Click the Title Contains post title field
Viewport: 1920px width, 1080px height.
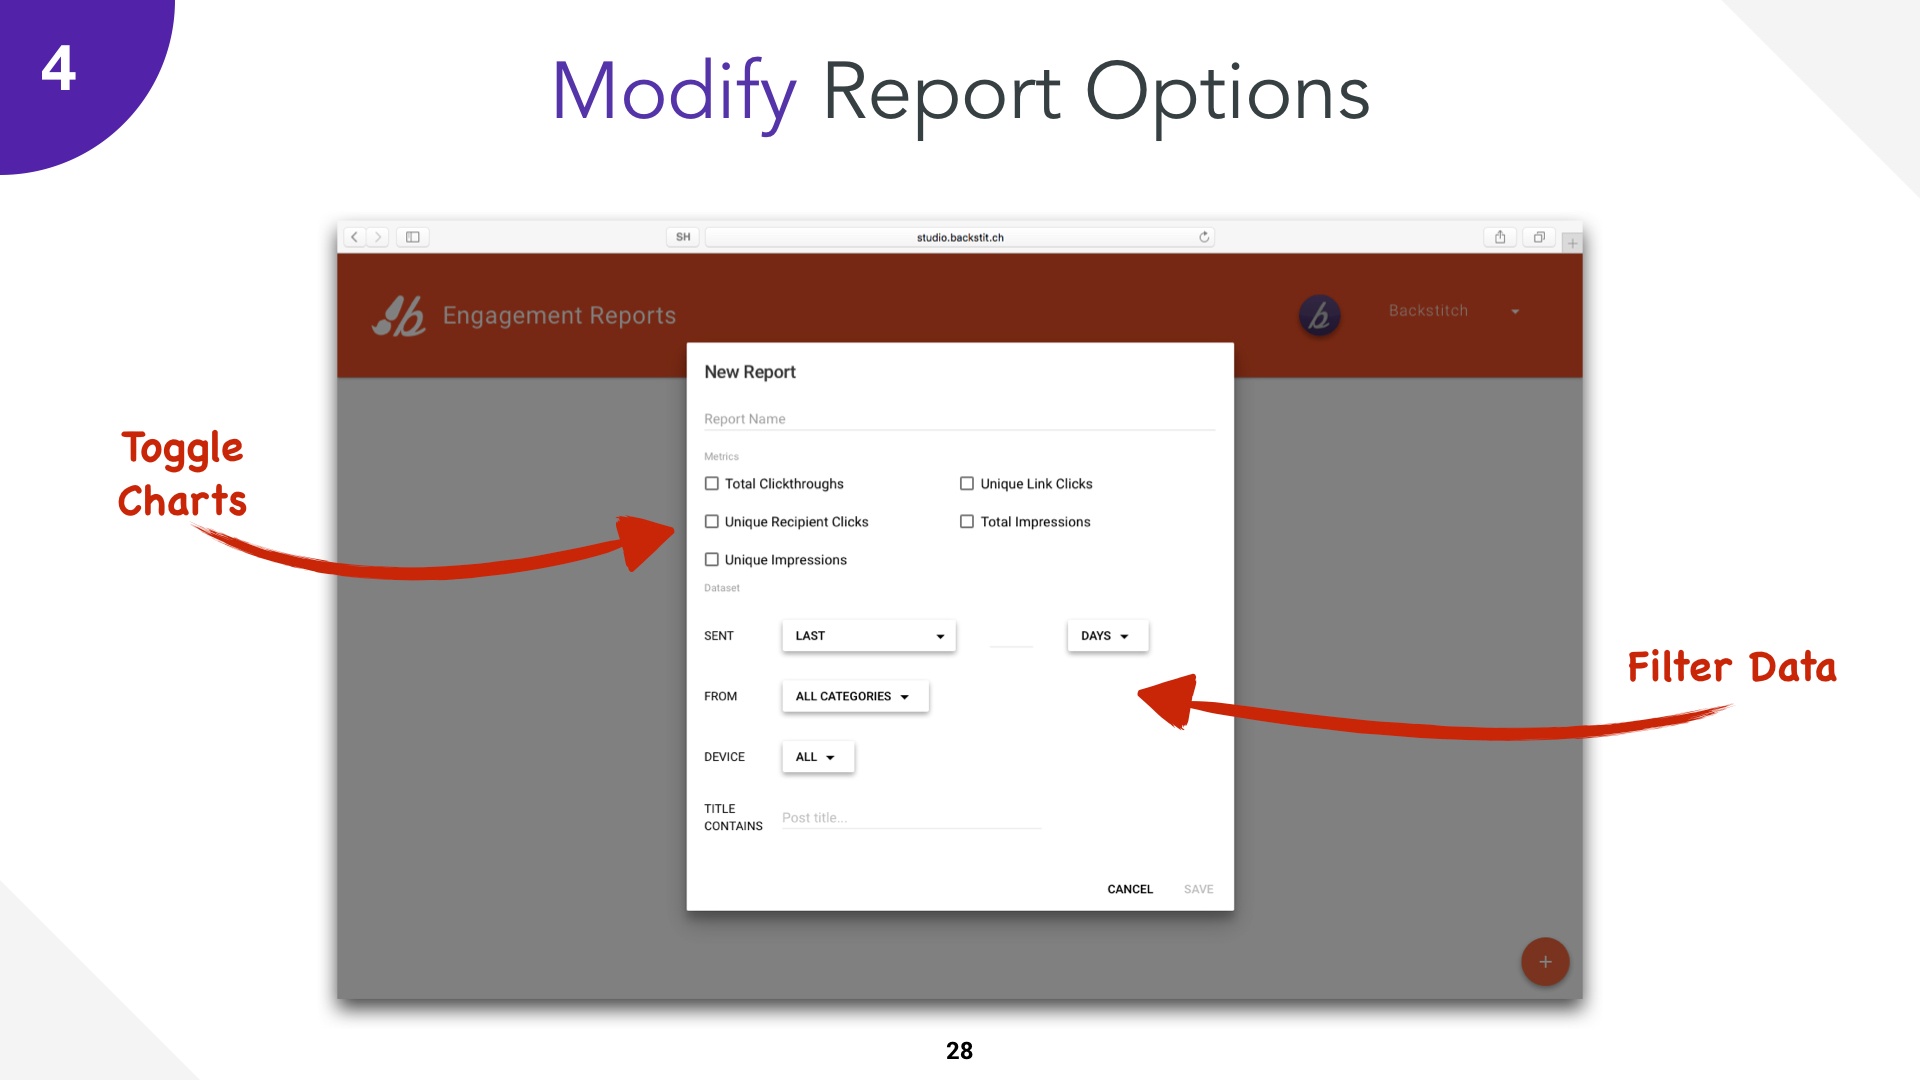point(910,816)
